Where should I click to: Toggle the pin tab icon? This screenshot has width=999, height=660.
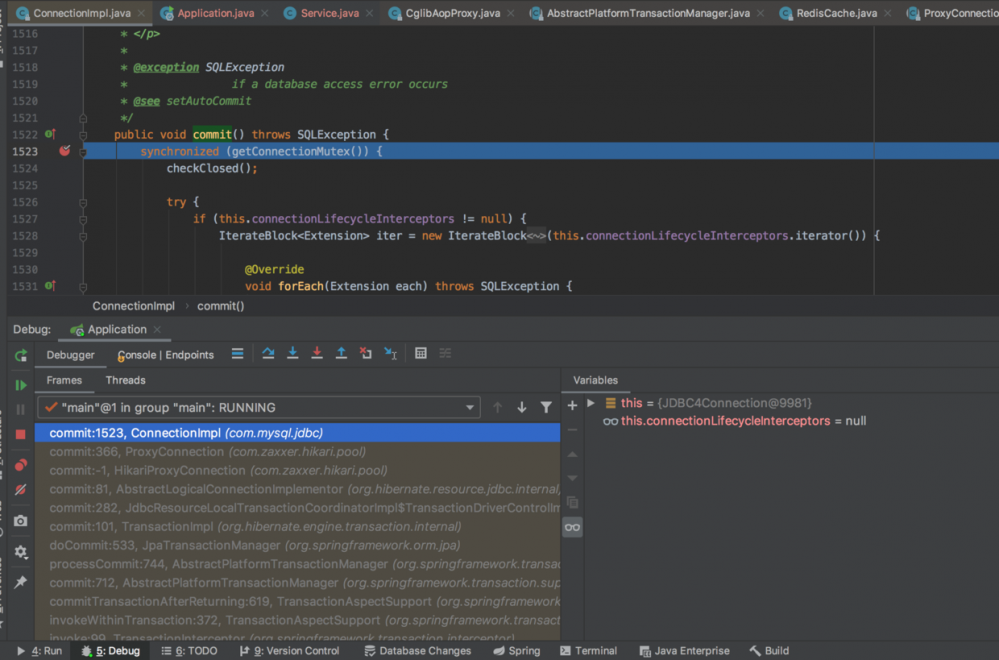pos(21,582)
